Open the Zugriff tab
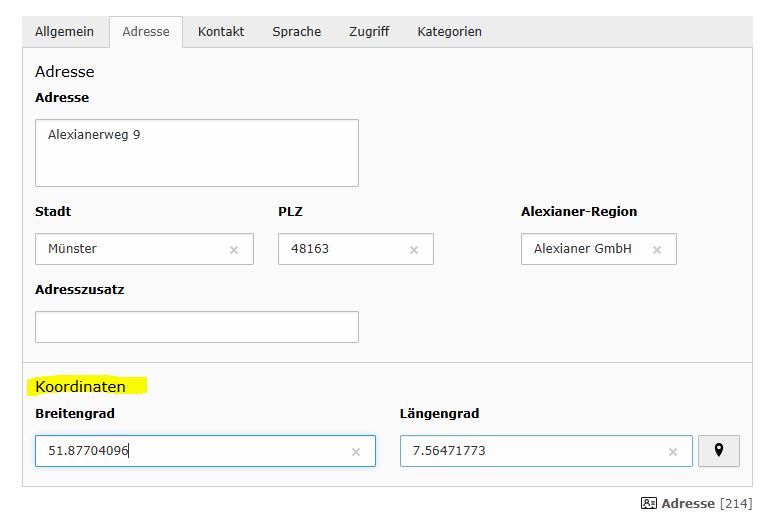Screen dimensions: 776x520 369,31
